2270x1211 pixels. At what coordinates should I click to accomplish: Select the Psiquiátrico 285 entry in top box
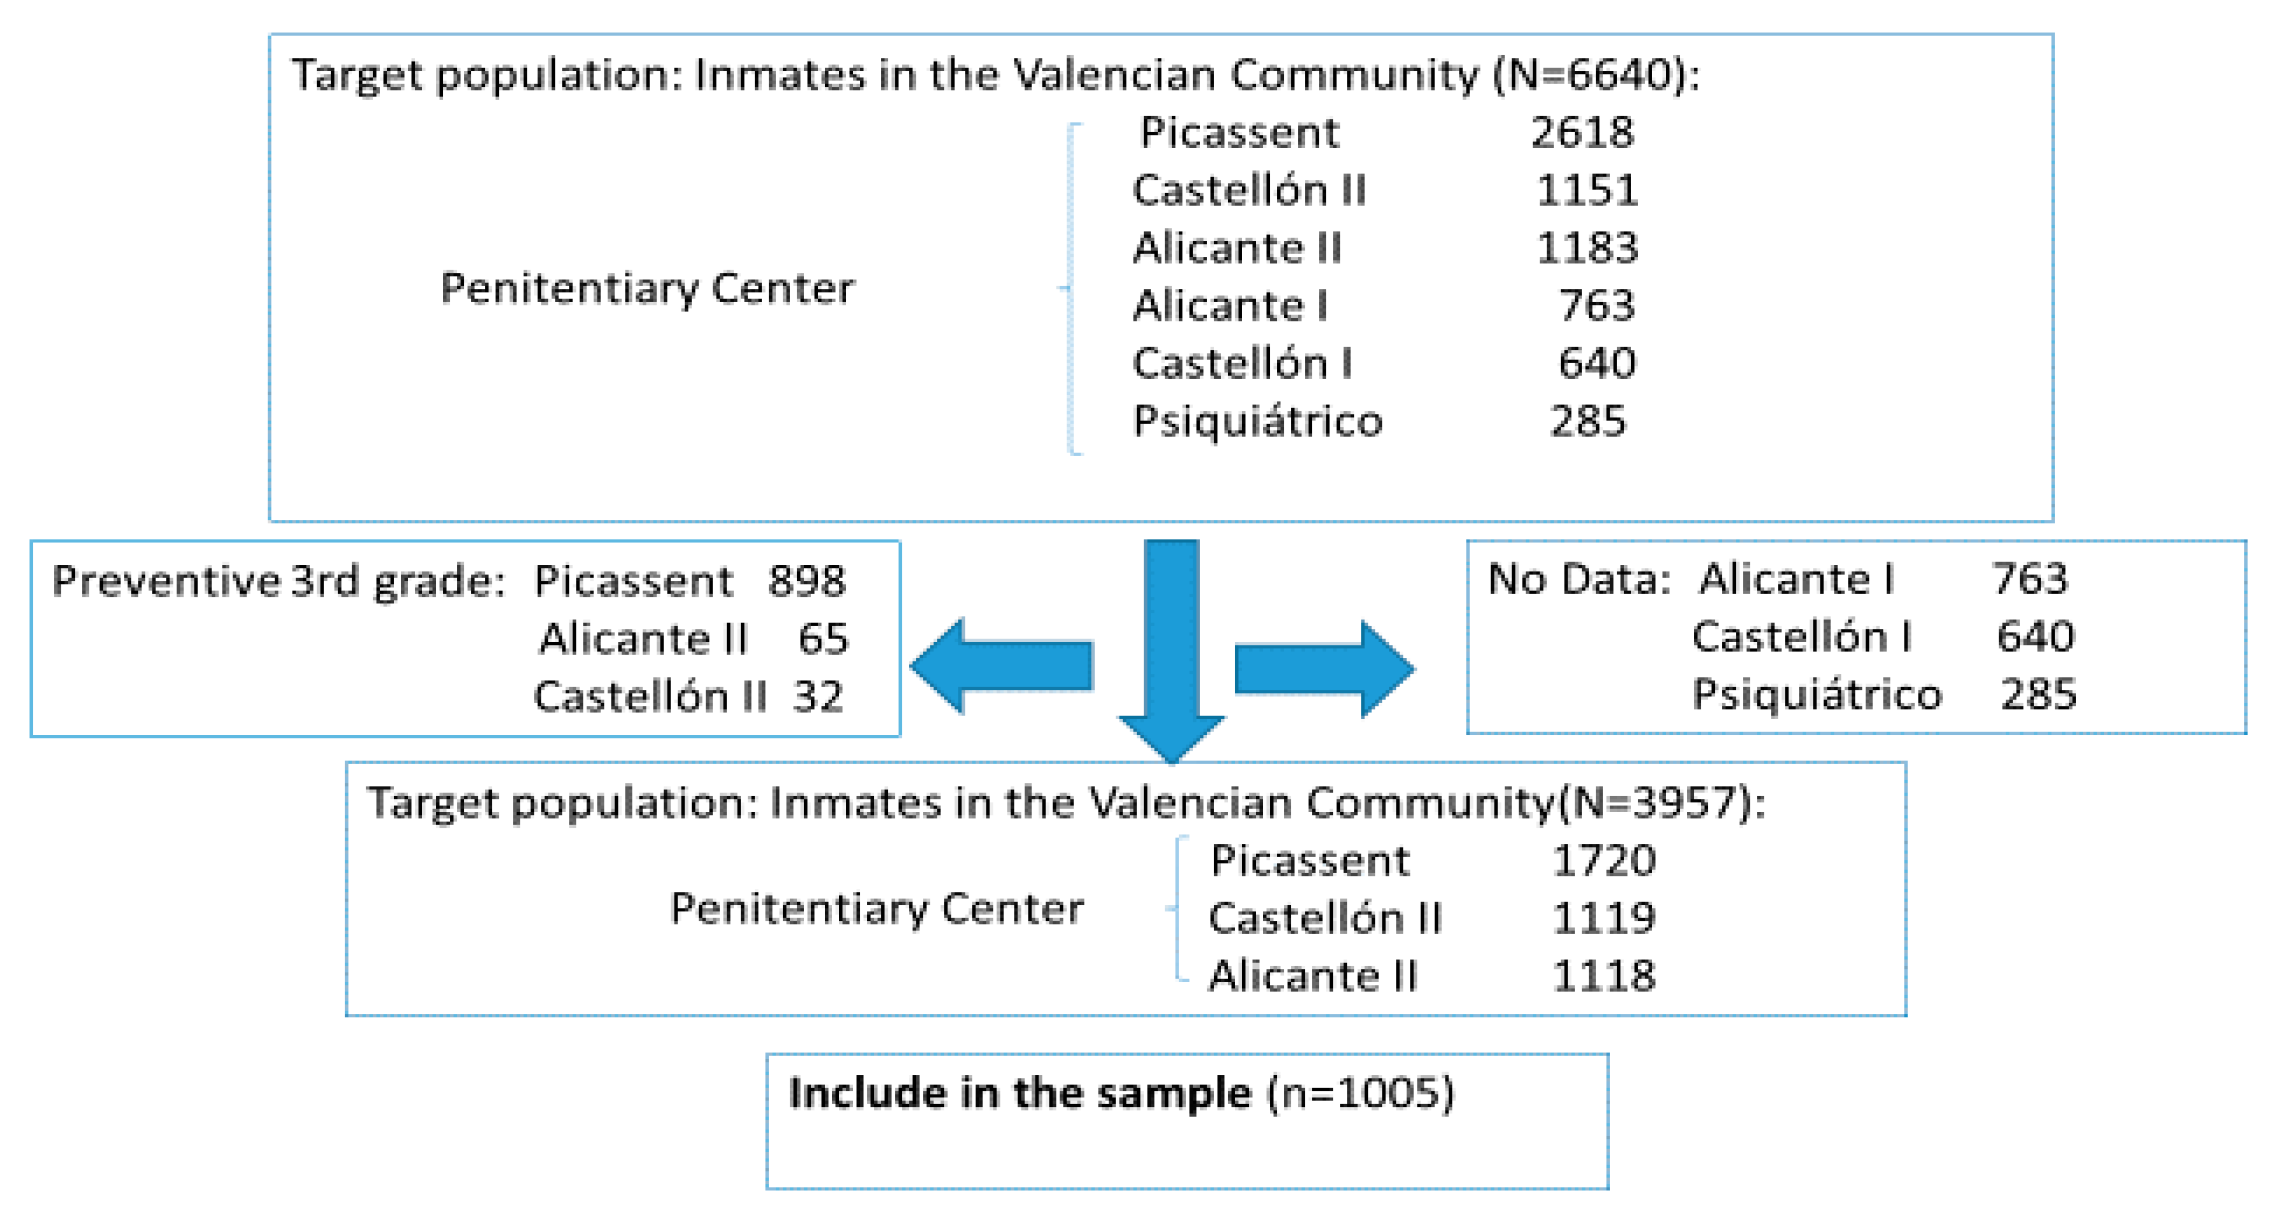tap(1380, 422)
